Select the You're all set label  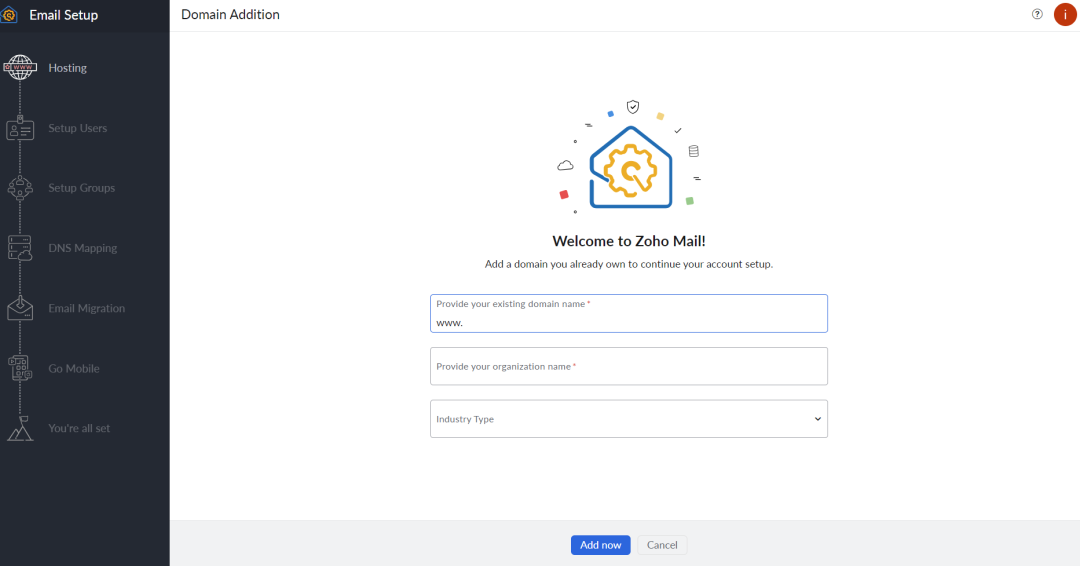[x=79, y=428]
